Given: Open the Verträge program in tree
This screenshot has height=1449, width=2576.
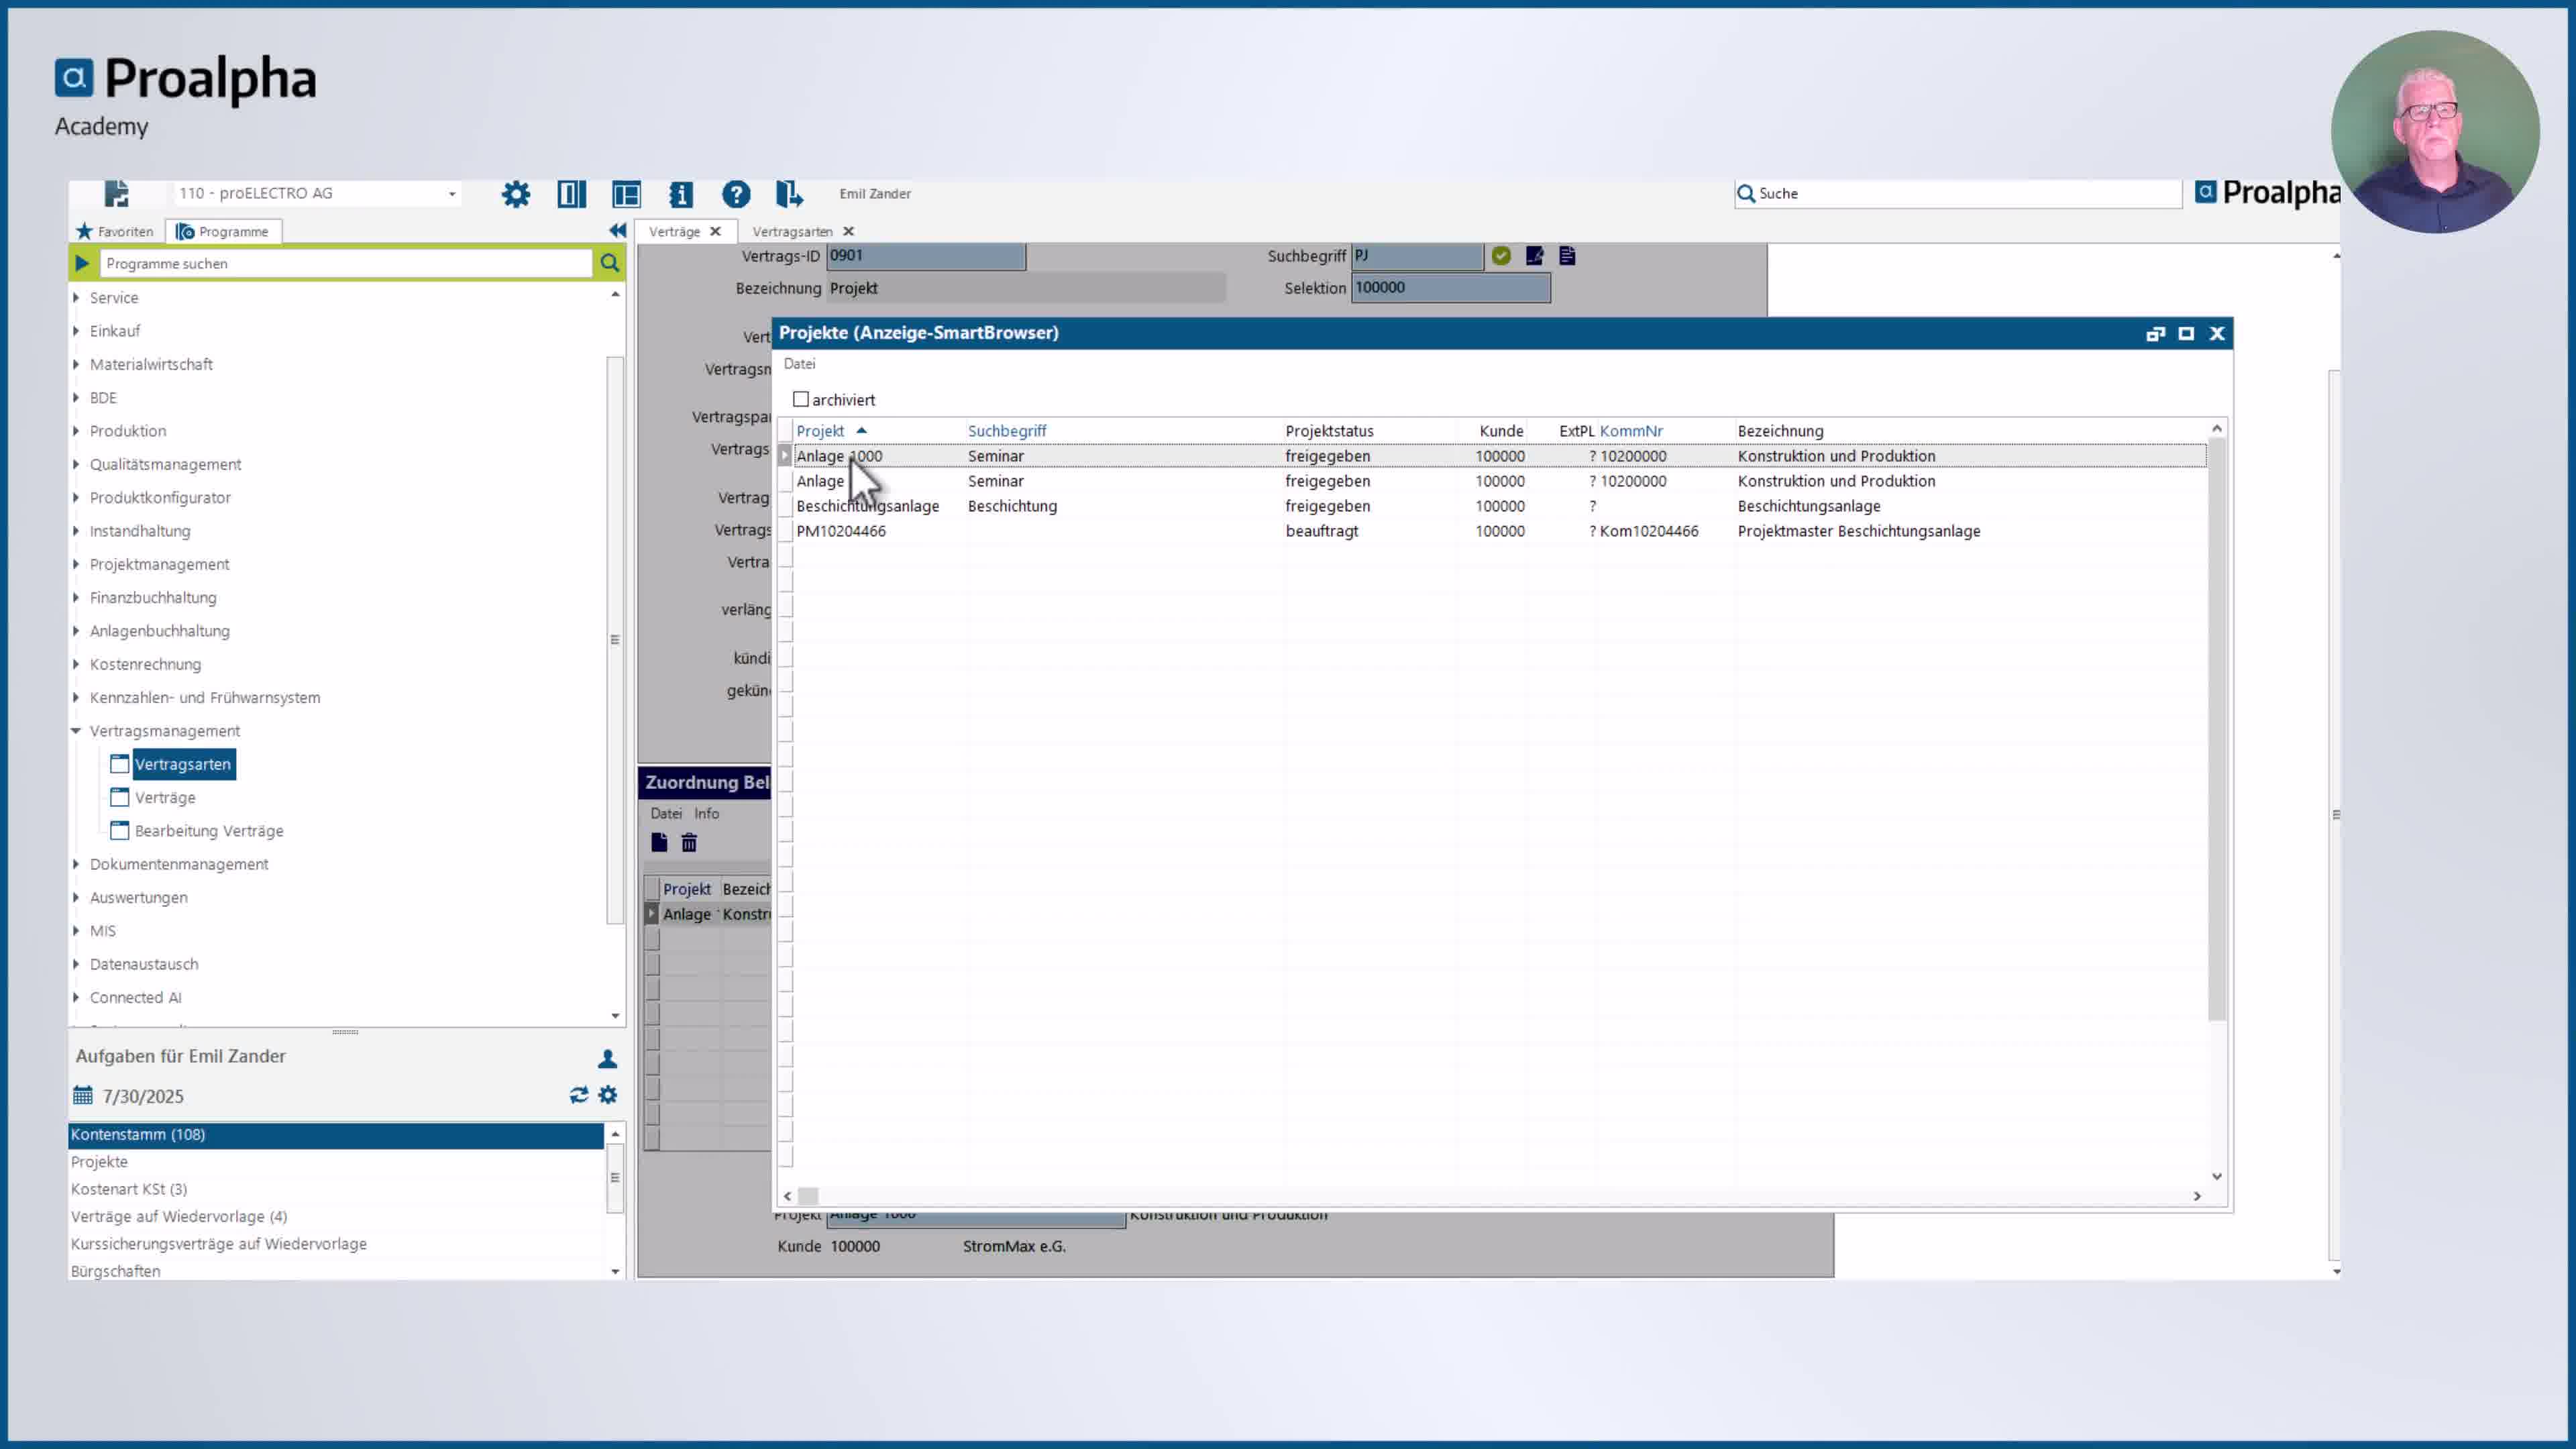Looking at the screenshot, I should [x=165, y=797].
